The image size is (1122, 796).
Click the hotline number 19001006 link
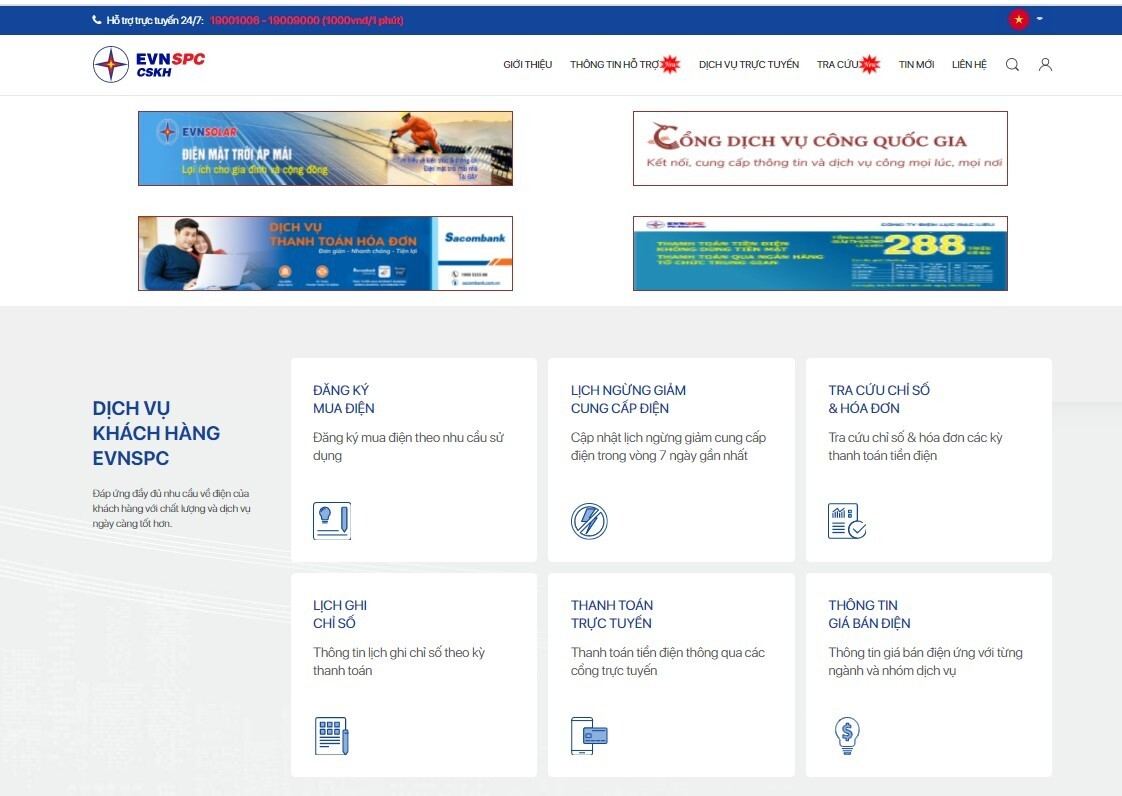(x=232, y=20)
